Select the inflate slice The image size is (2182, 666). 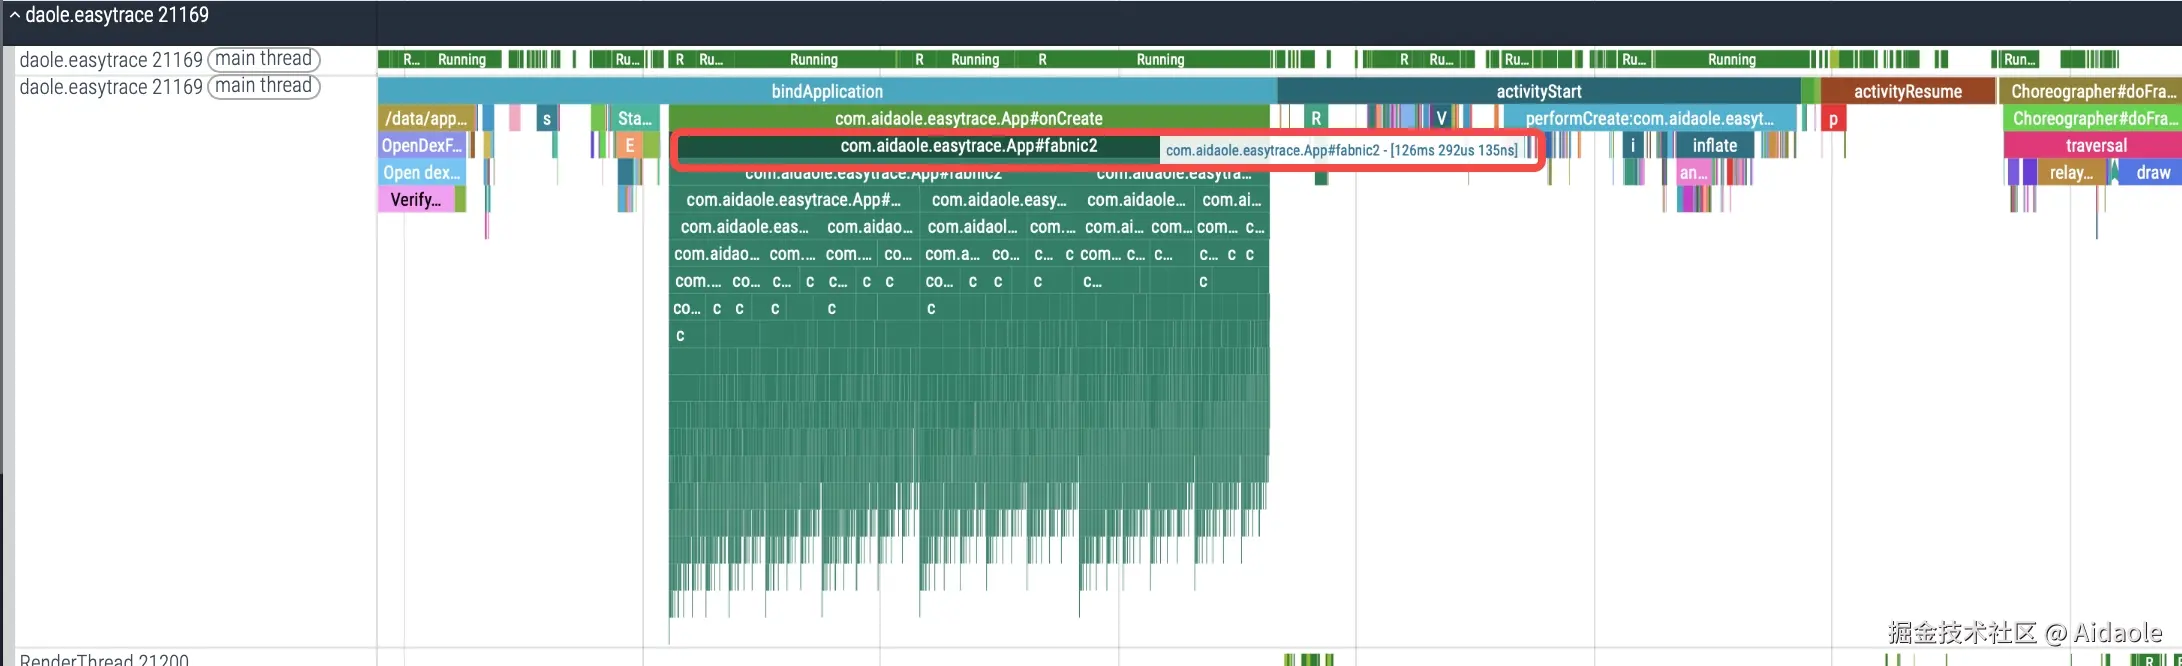click(x=1715, y=145)
